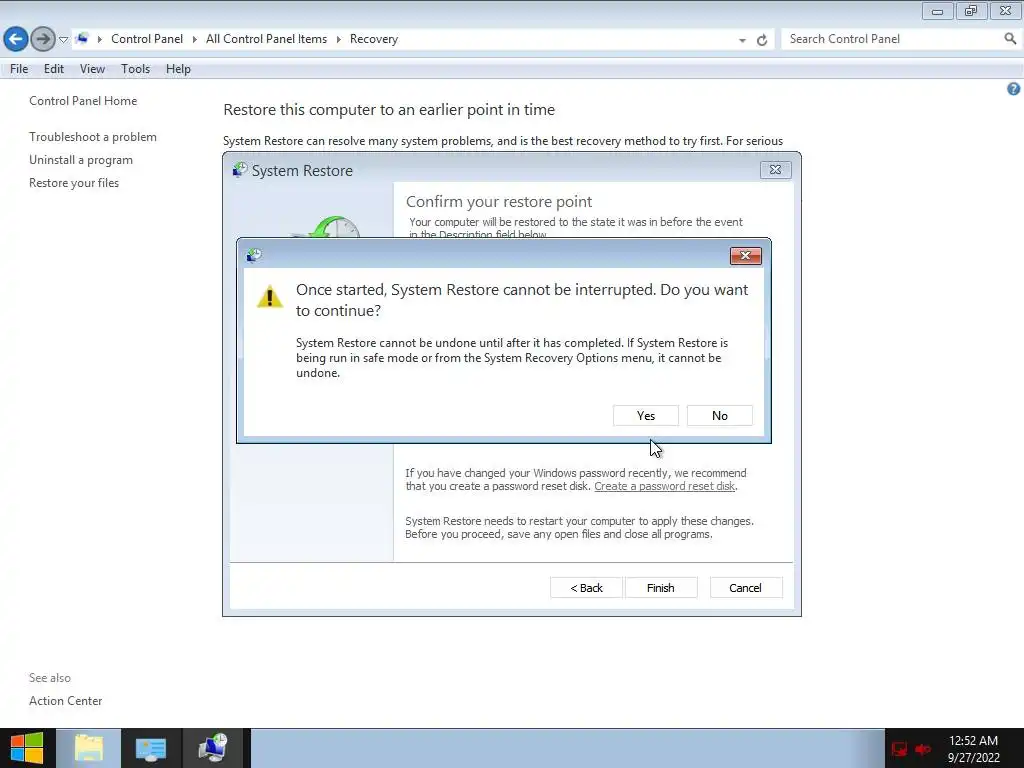
Task: Decline the restore by choosing No
Action: coord(719,416)
